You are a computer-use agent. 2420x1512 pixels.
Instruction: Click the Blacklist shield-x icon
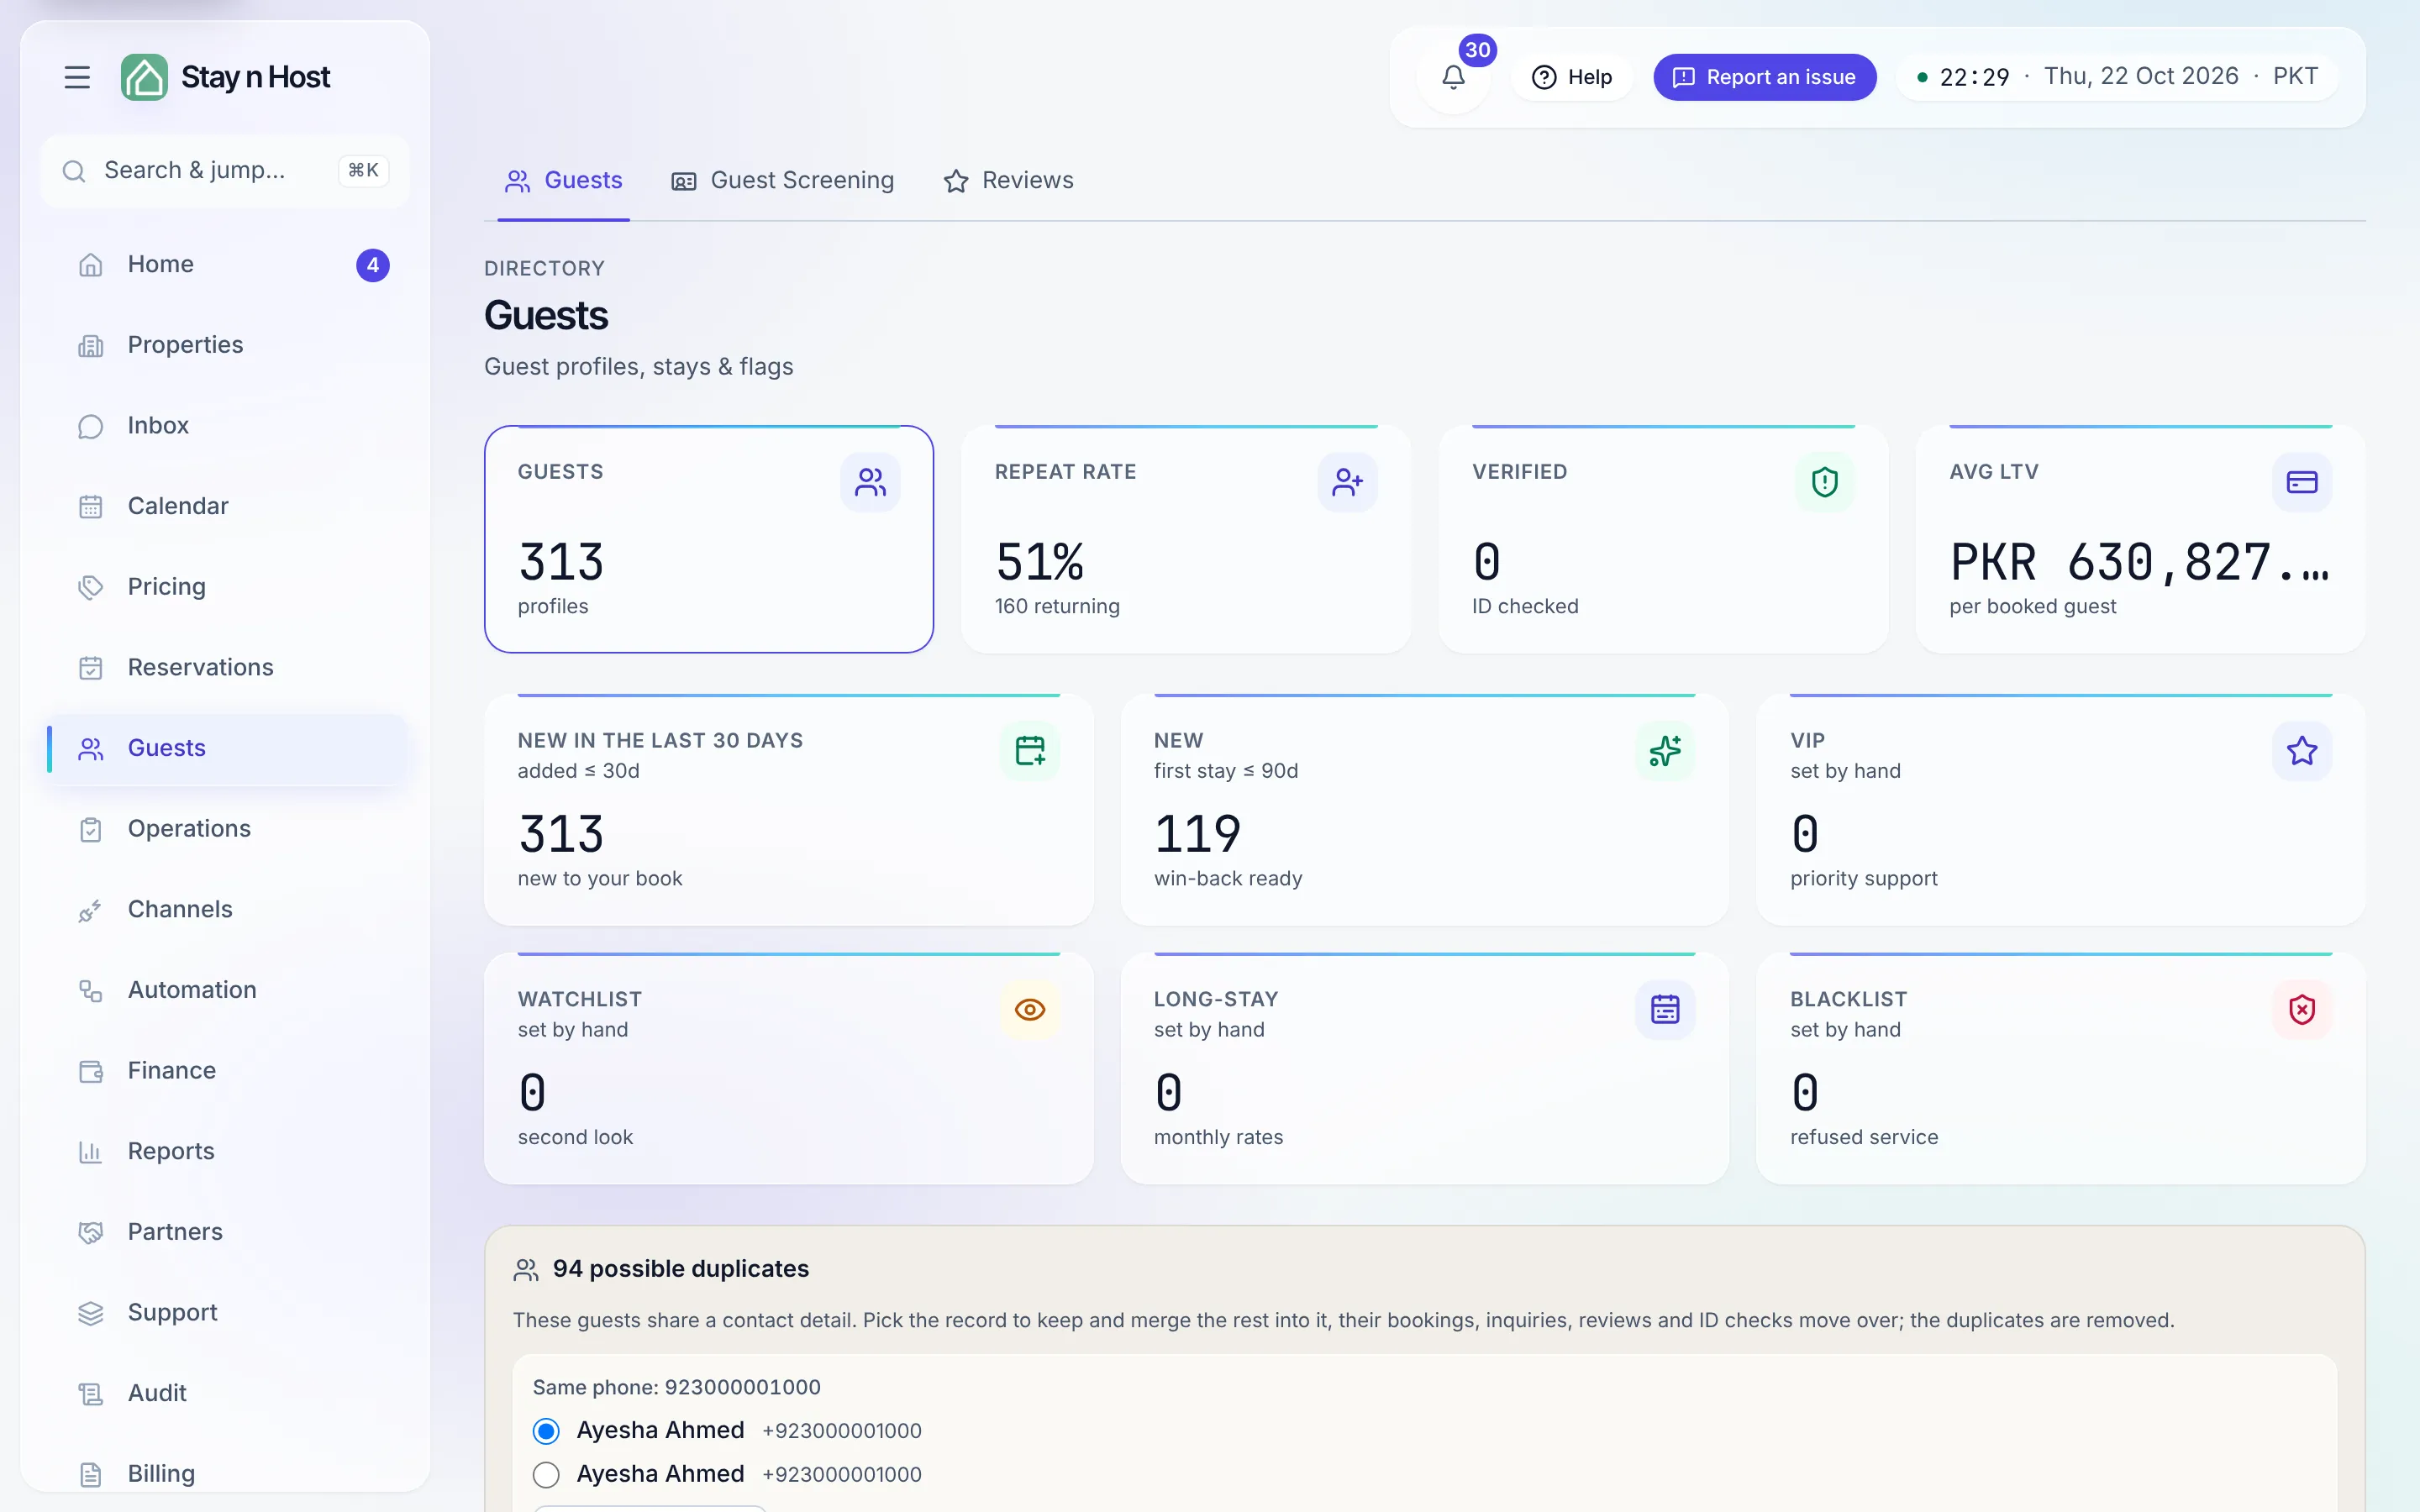pos(2302,1010)
